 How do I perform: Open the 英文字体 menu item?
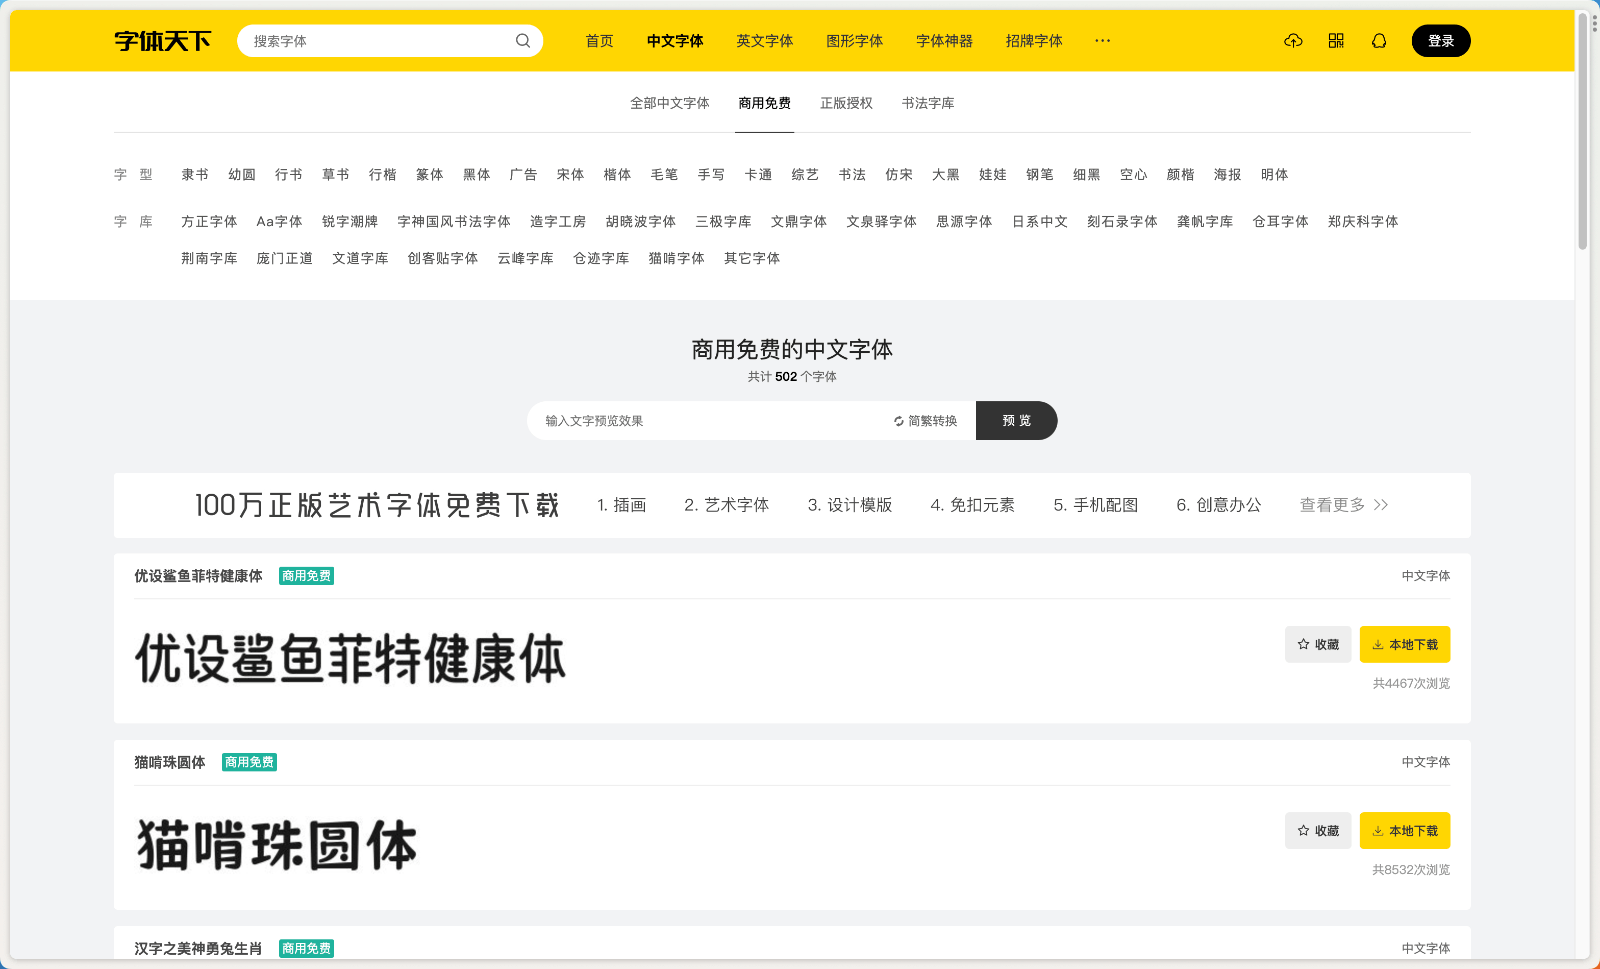coord(765,41)
